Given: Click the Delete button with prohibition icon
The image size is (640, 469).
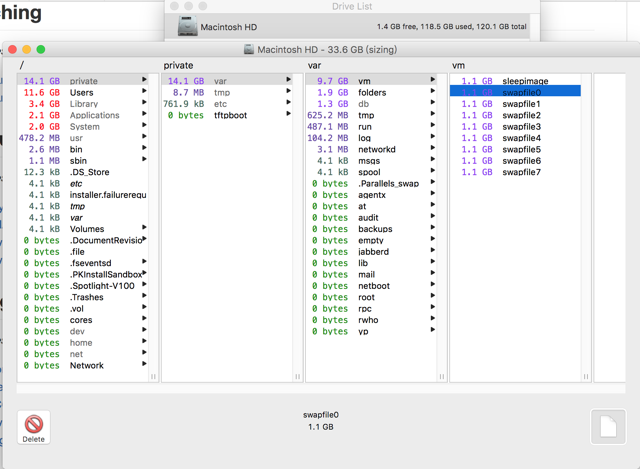Looking at the screenshot, I should pyautogui.click(x=33, y=427).
